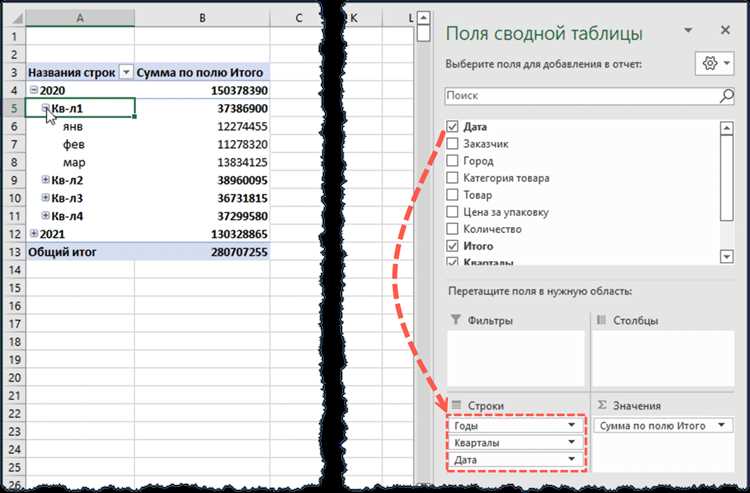Select cell with value 12274455
The height and width of the screenshot is (493, 750).
(202, 126)
